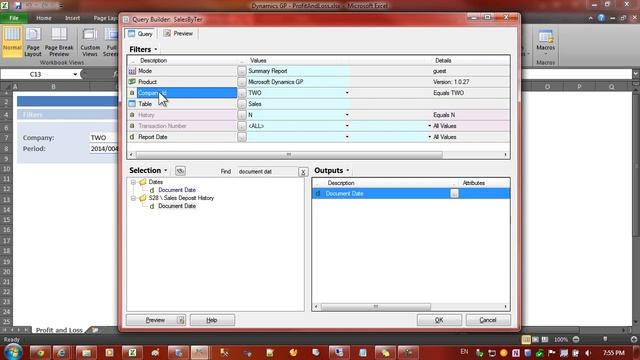Confirm the query with the OK button
The image size is (640, 360).
(x=439, y=320)
